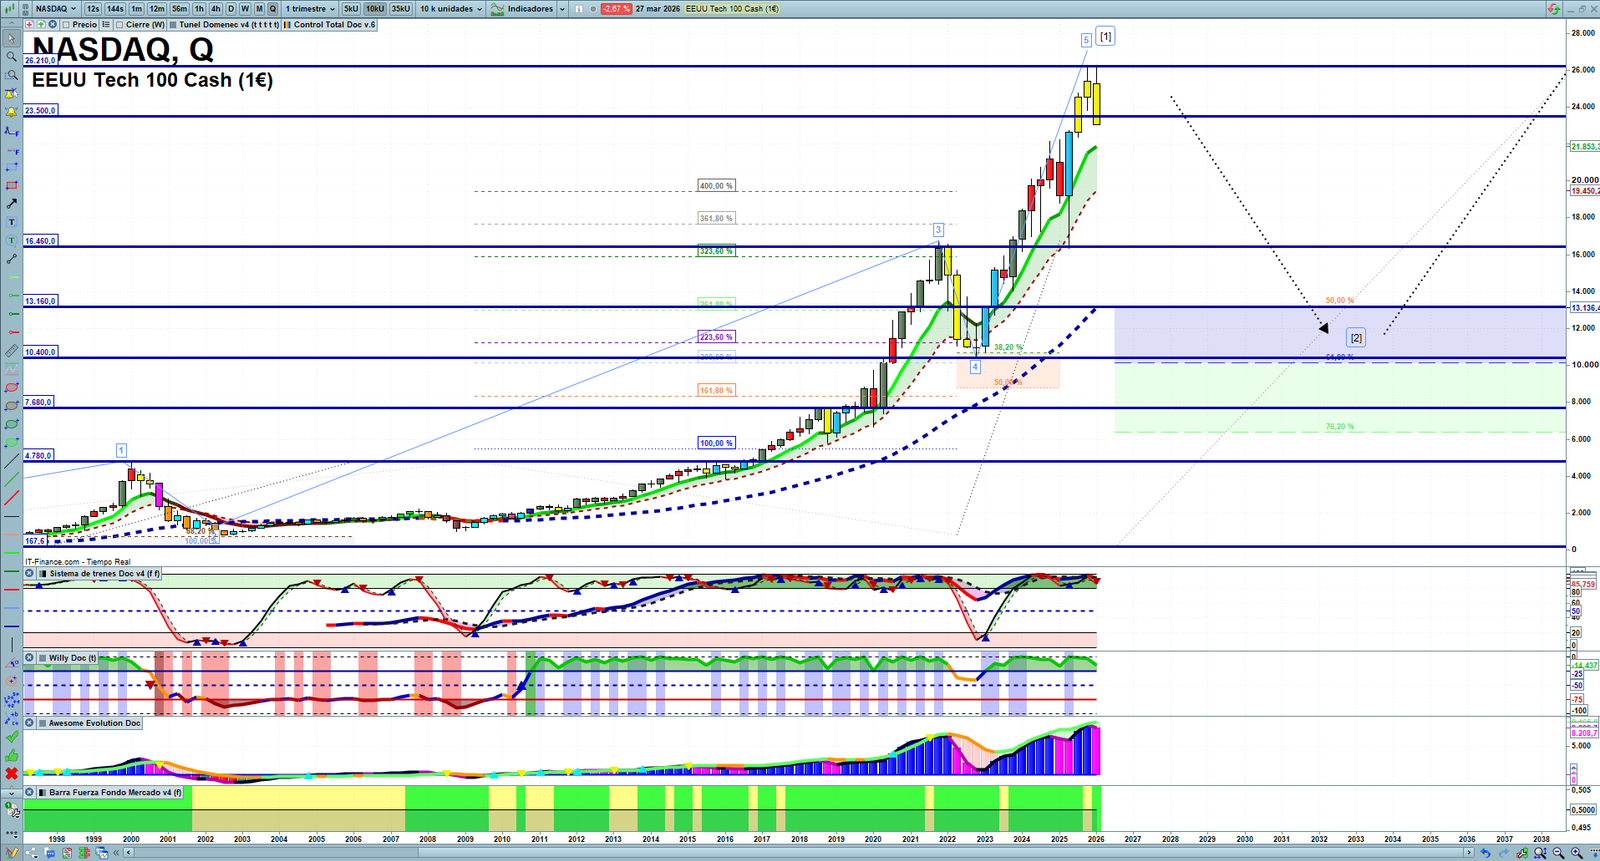
Task: Switch to 5kU units view
Action: click(x=351, y=9)
